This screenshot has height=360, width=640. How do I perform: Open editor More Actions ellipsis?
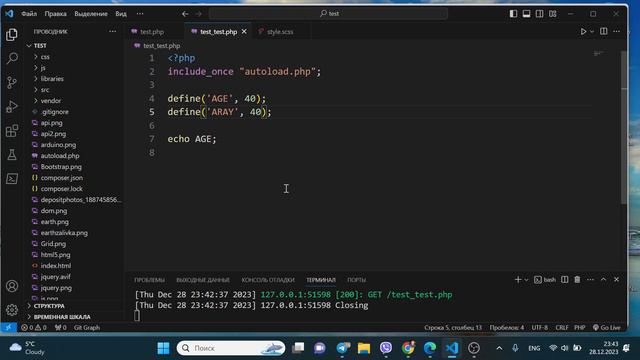[x=616, y=31]
